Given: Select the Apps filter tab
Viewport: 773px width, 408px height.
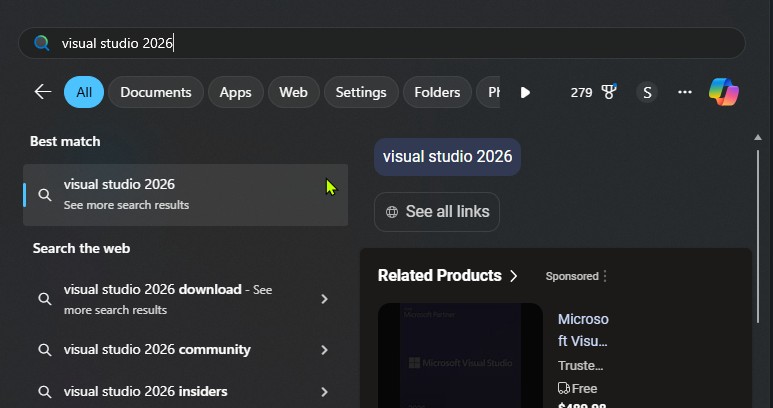Looking at the screenshot, I should (235, 92).
